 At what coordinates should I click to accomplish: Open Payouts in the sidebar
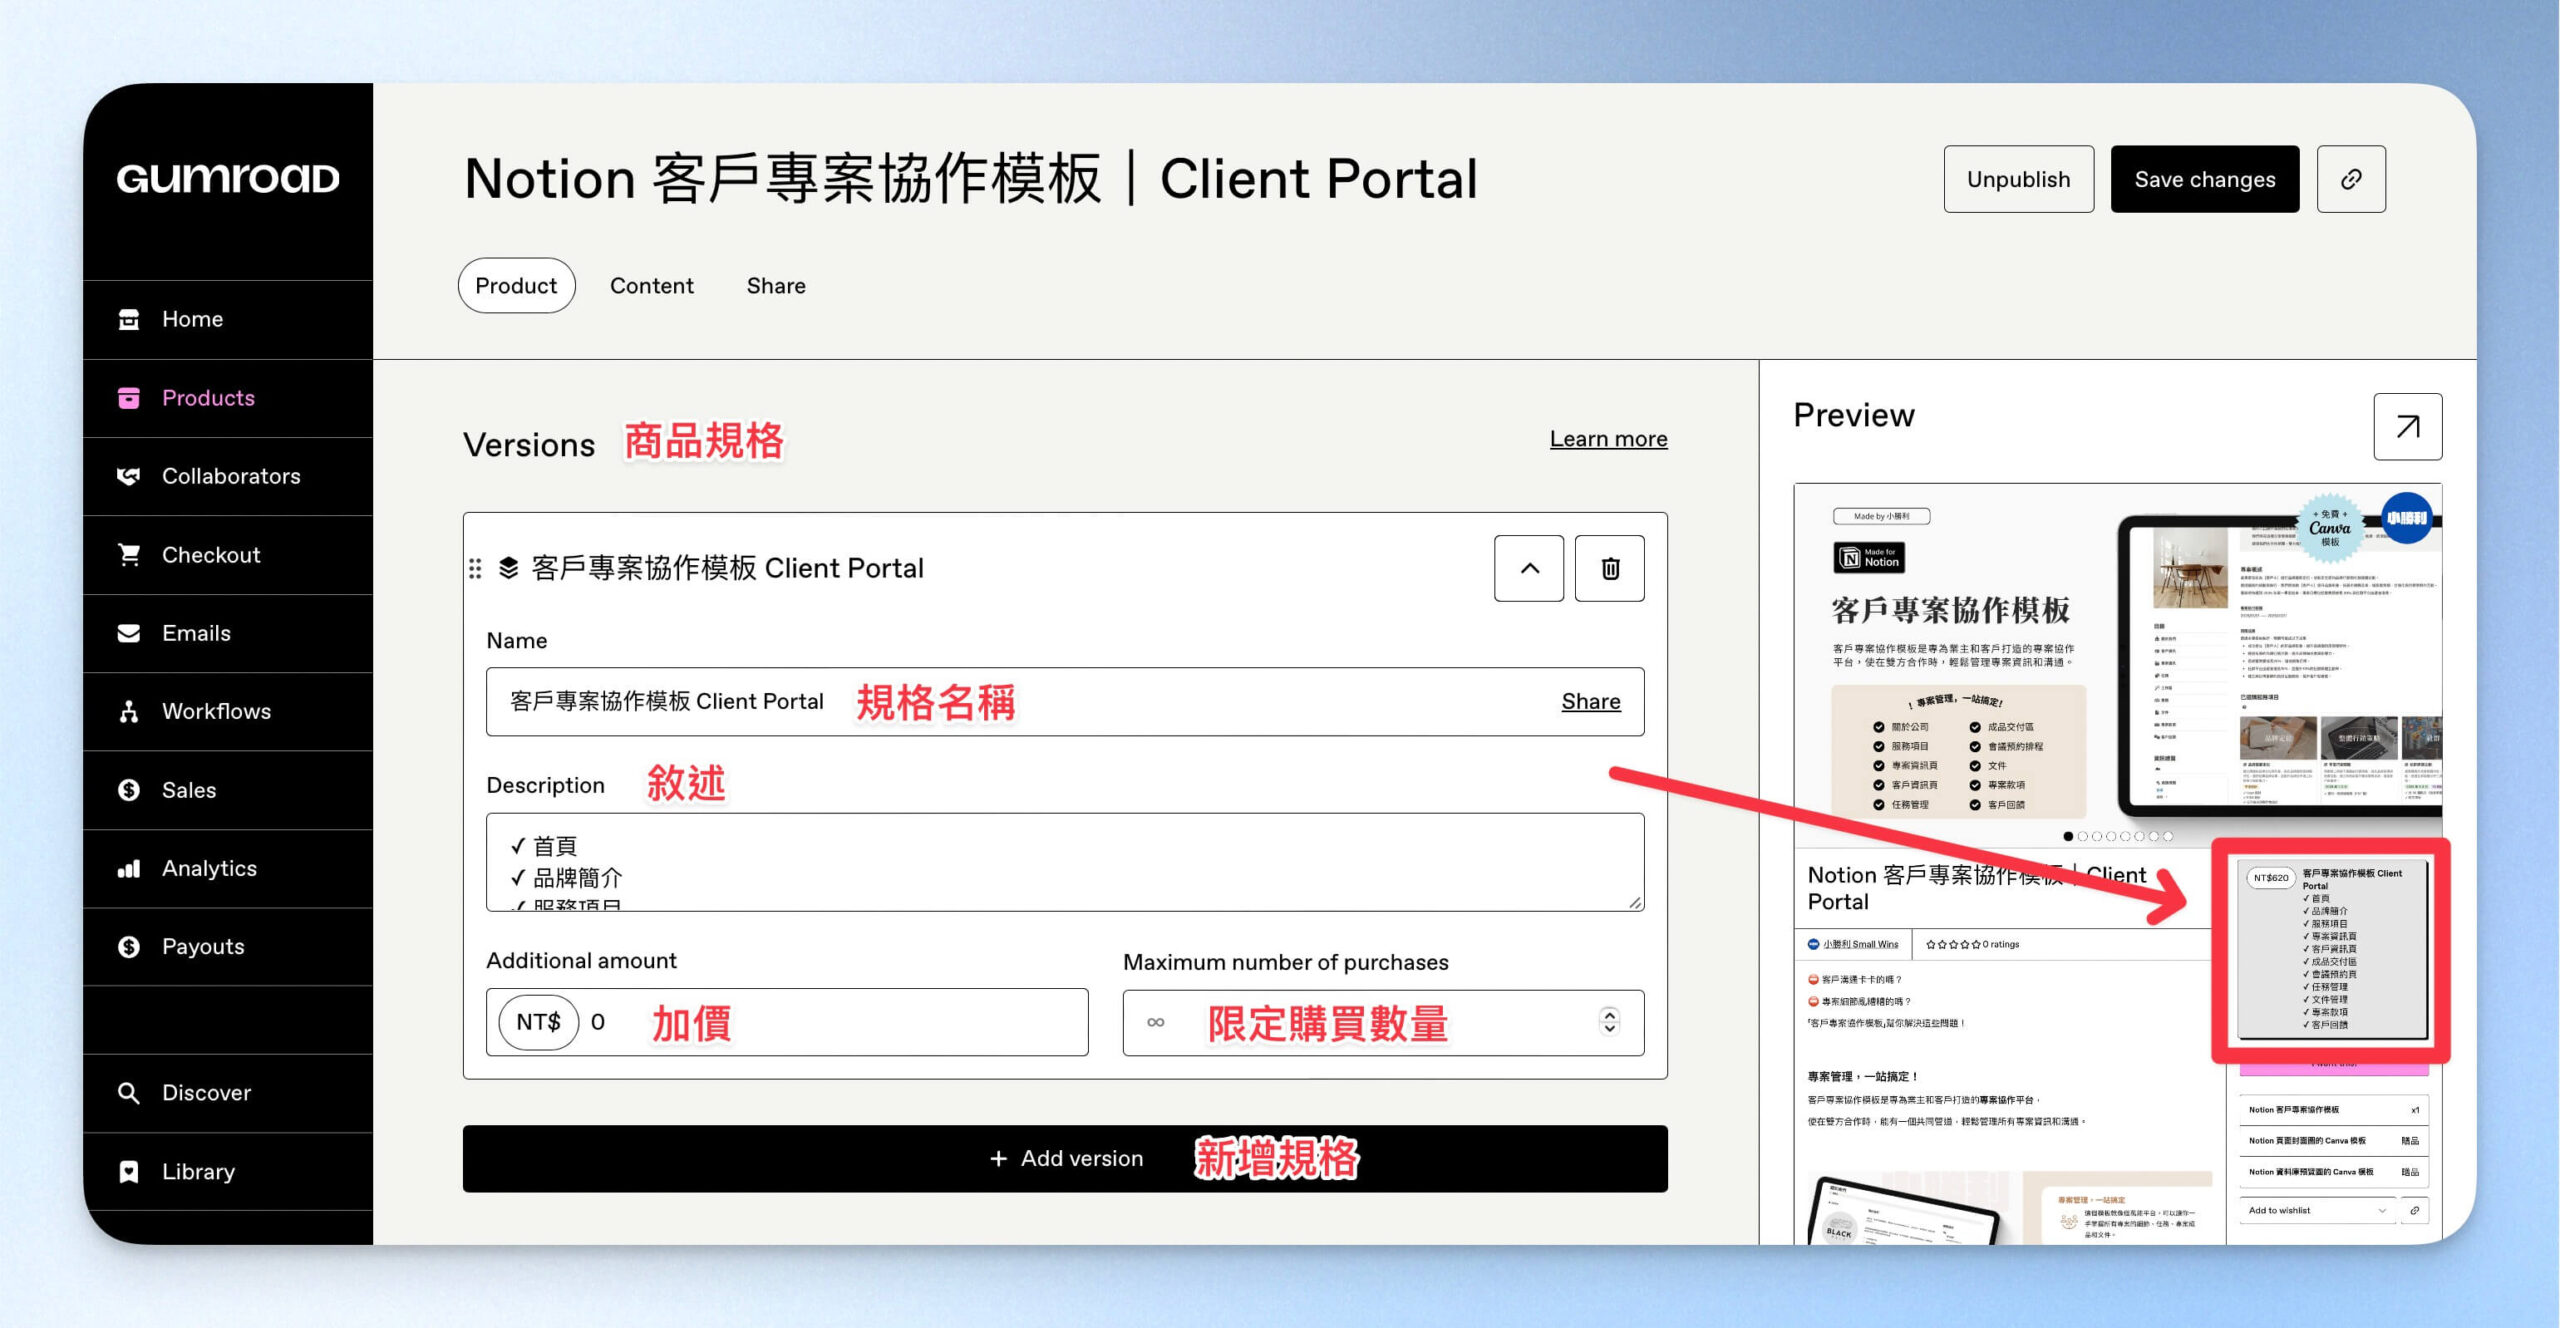228,946
